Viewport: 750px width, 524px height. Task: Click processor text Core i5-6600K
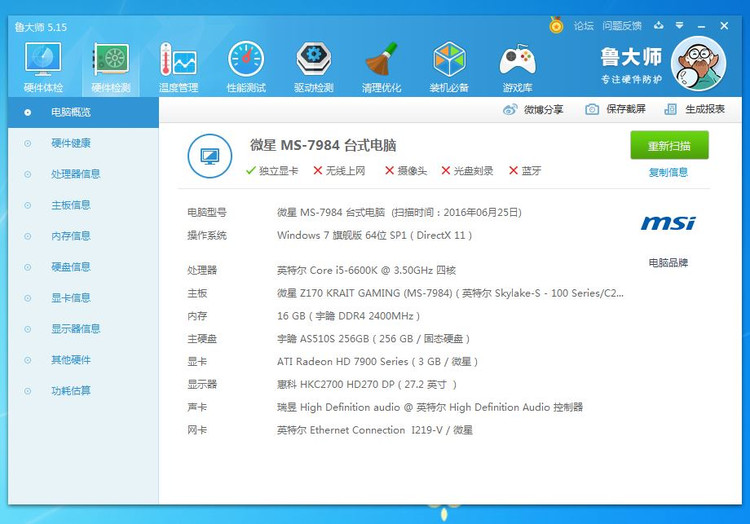366,270
